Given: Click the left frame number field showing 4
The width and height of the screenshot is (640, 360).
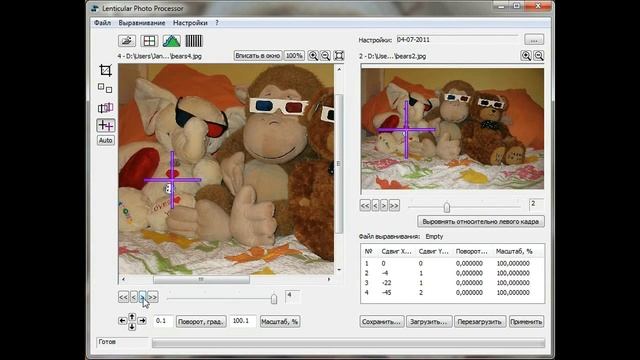Looking at the screenshot, I should point(293,296).
